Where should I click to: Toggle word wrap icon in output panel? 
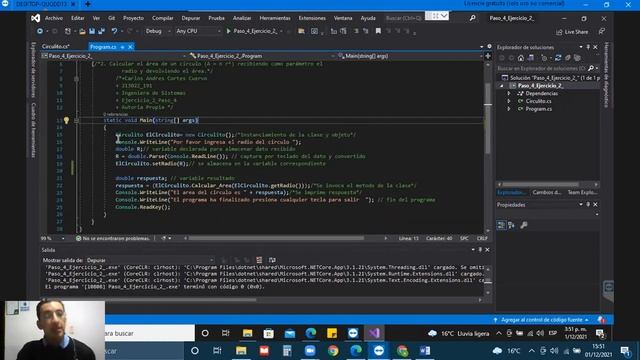(272, 260)
